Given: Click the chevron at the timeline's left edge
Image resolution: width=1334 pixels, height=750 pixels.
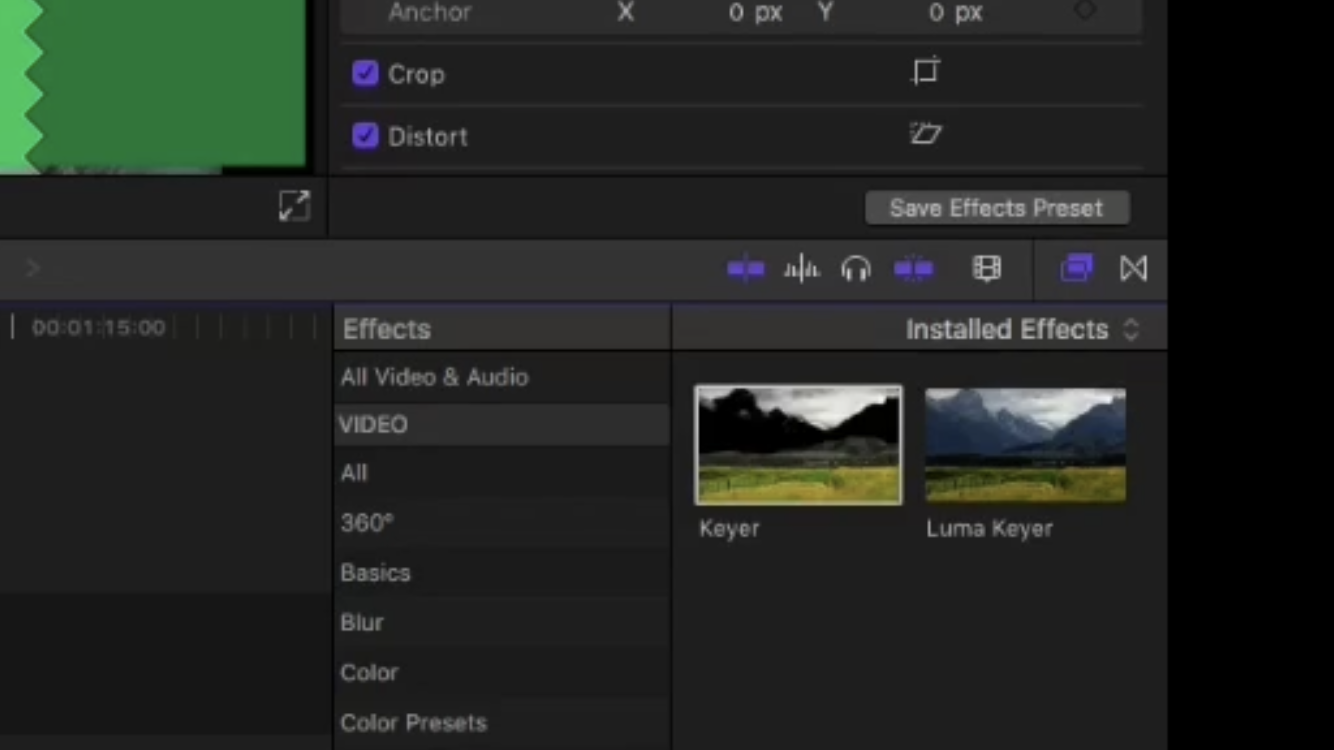Looking at the screenshot, I should pos(32,268).
